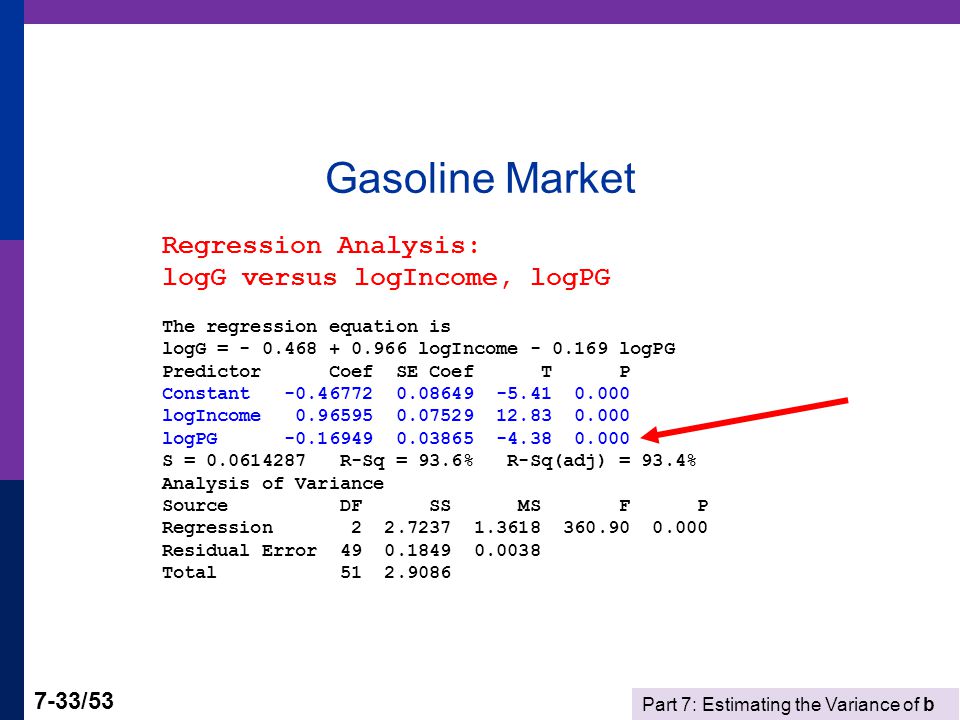The height and width of the screenshot is (720, 960).
Task: Click the P value in the blue logPG row
Action: (602, 438)
